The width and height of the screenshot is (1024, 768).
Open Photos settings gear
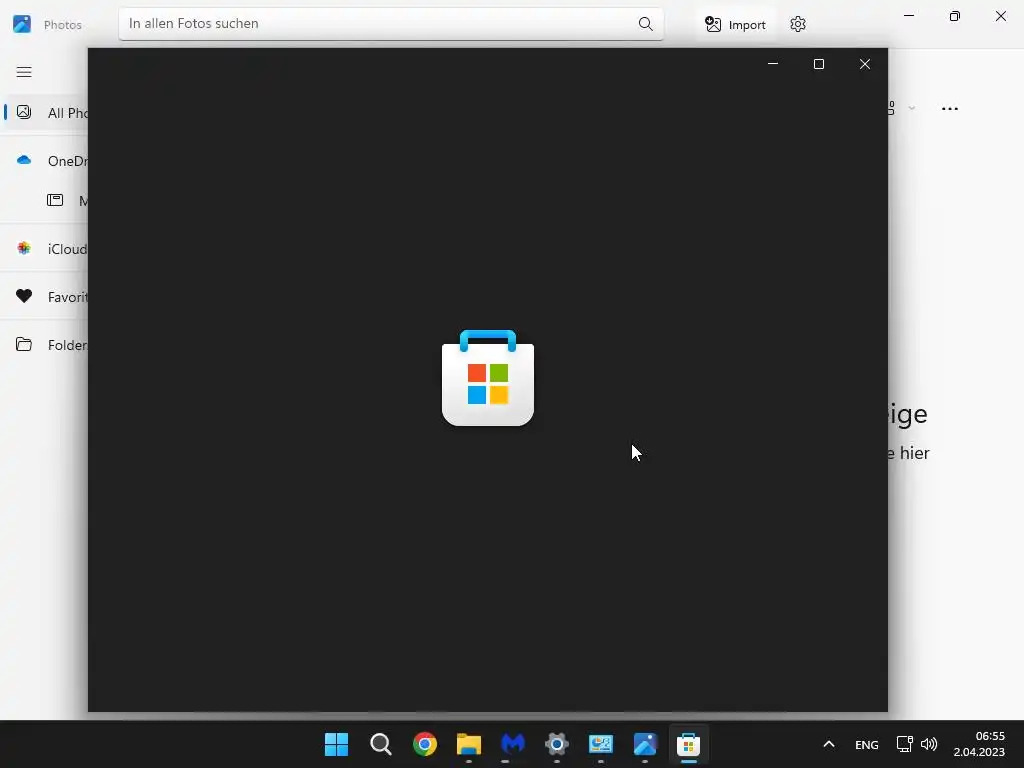coord(797,25)
